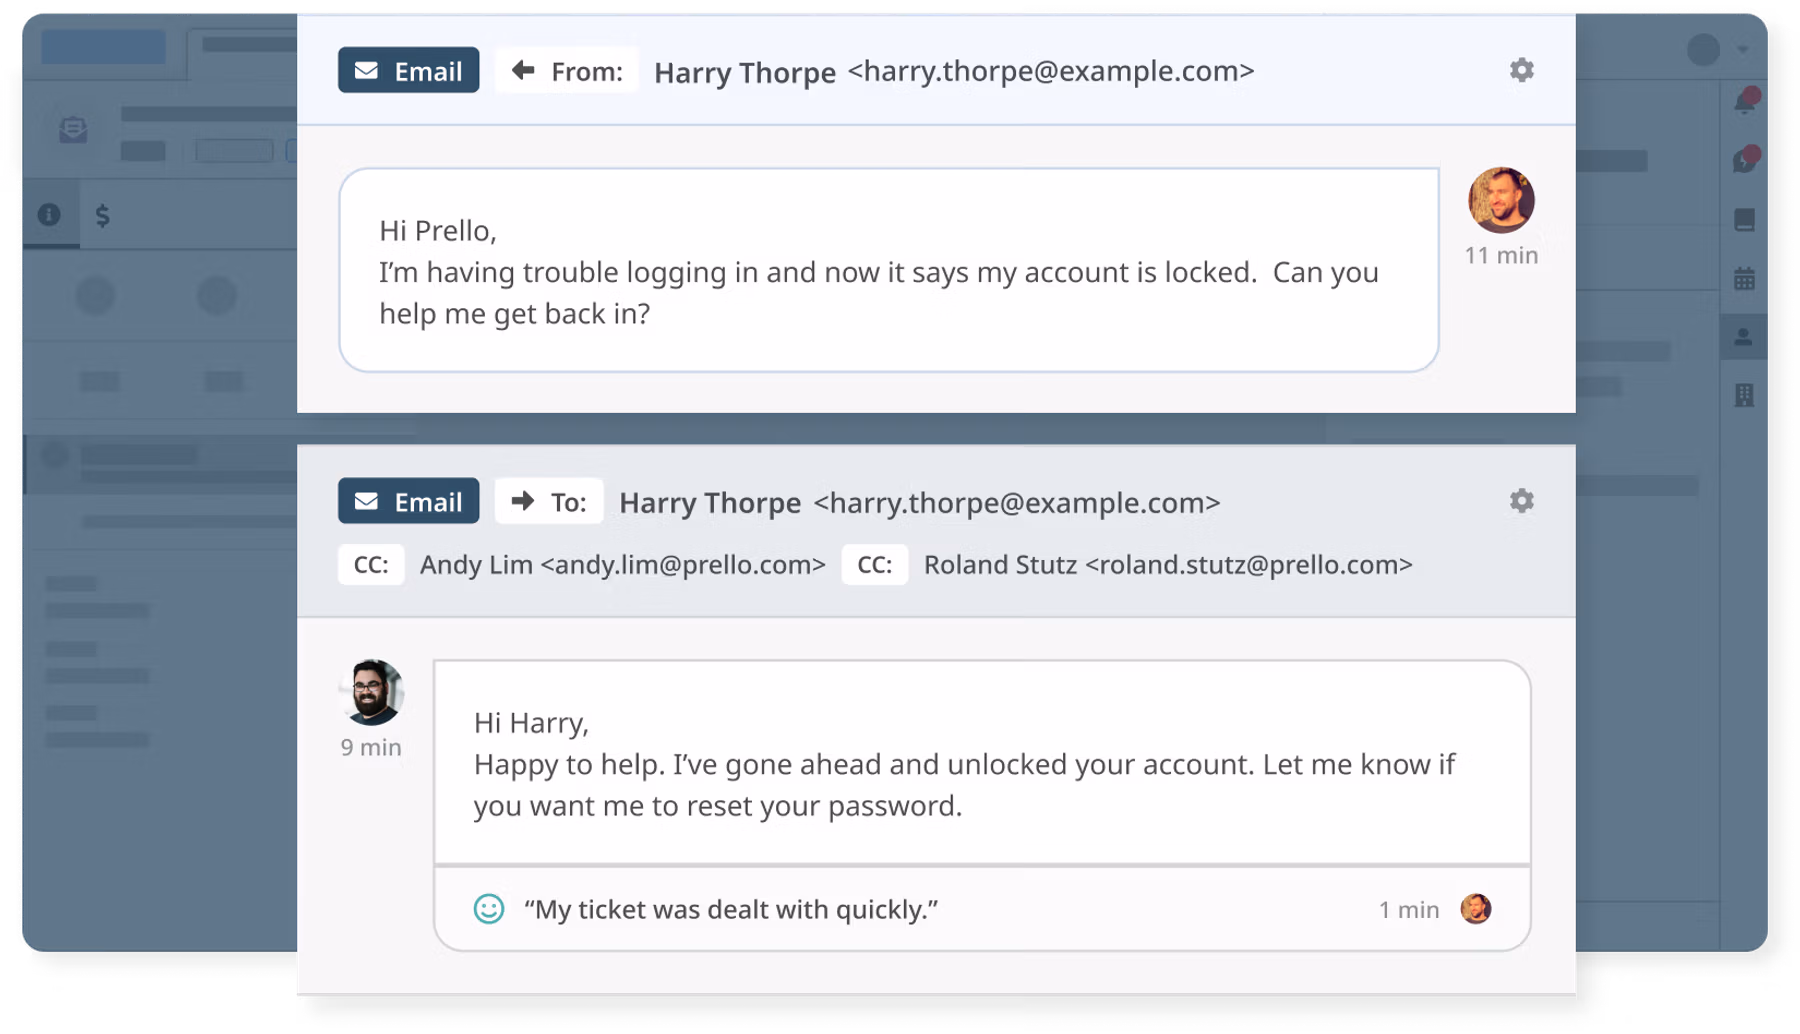This screenshot has width=1800, height=1034.
Task: Click the notification bell in right sidebar
Action: (x=1745, y=101)
